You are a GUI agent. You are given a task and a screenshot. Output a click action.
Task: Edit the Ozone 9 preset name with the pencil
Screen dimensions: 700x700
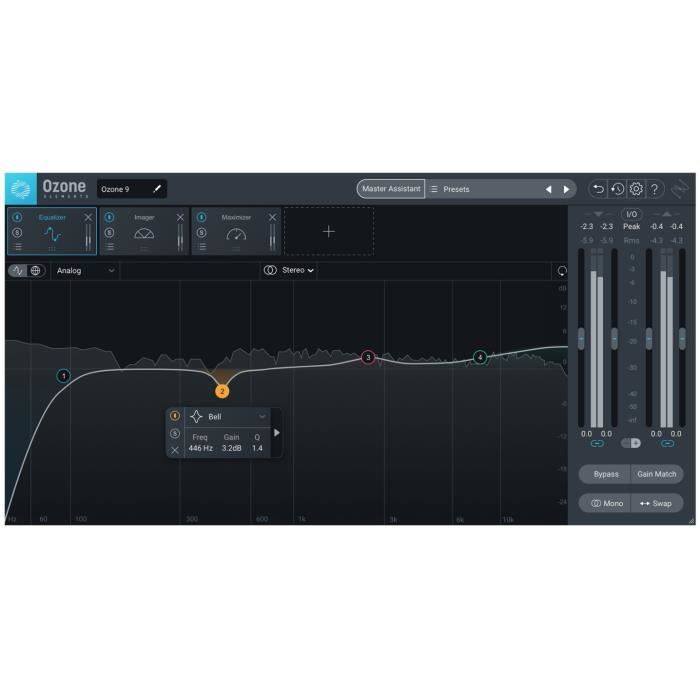[x=157, y=189]
